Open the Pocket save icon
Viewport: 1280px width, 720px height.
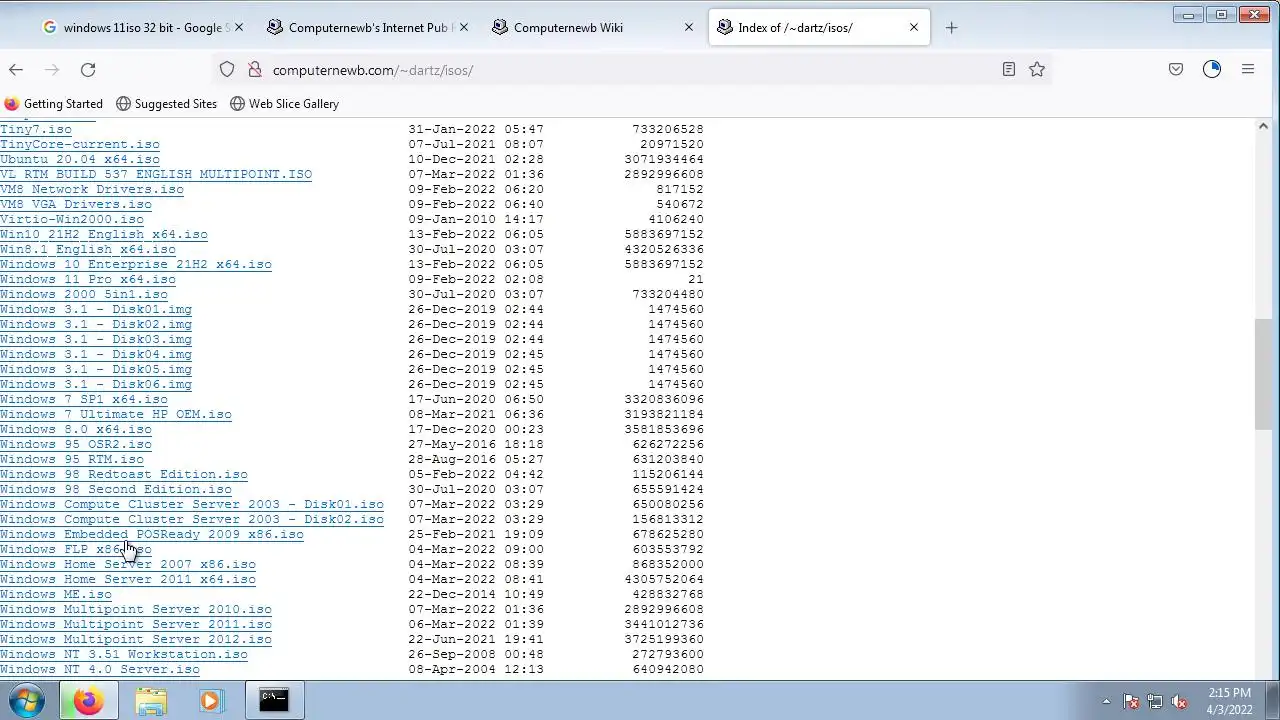pyautogui.click(x=1176, y=69)
